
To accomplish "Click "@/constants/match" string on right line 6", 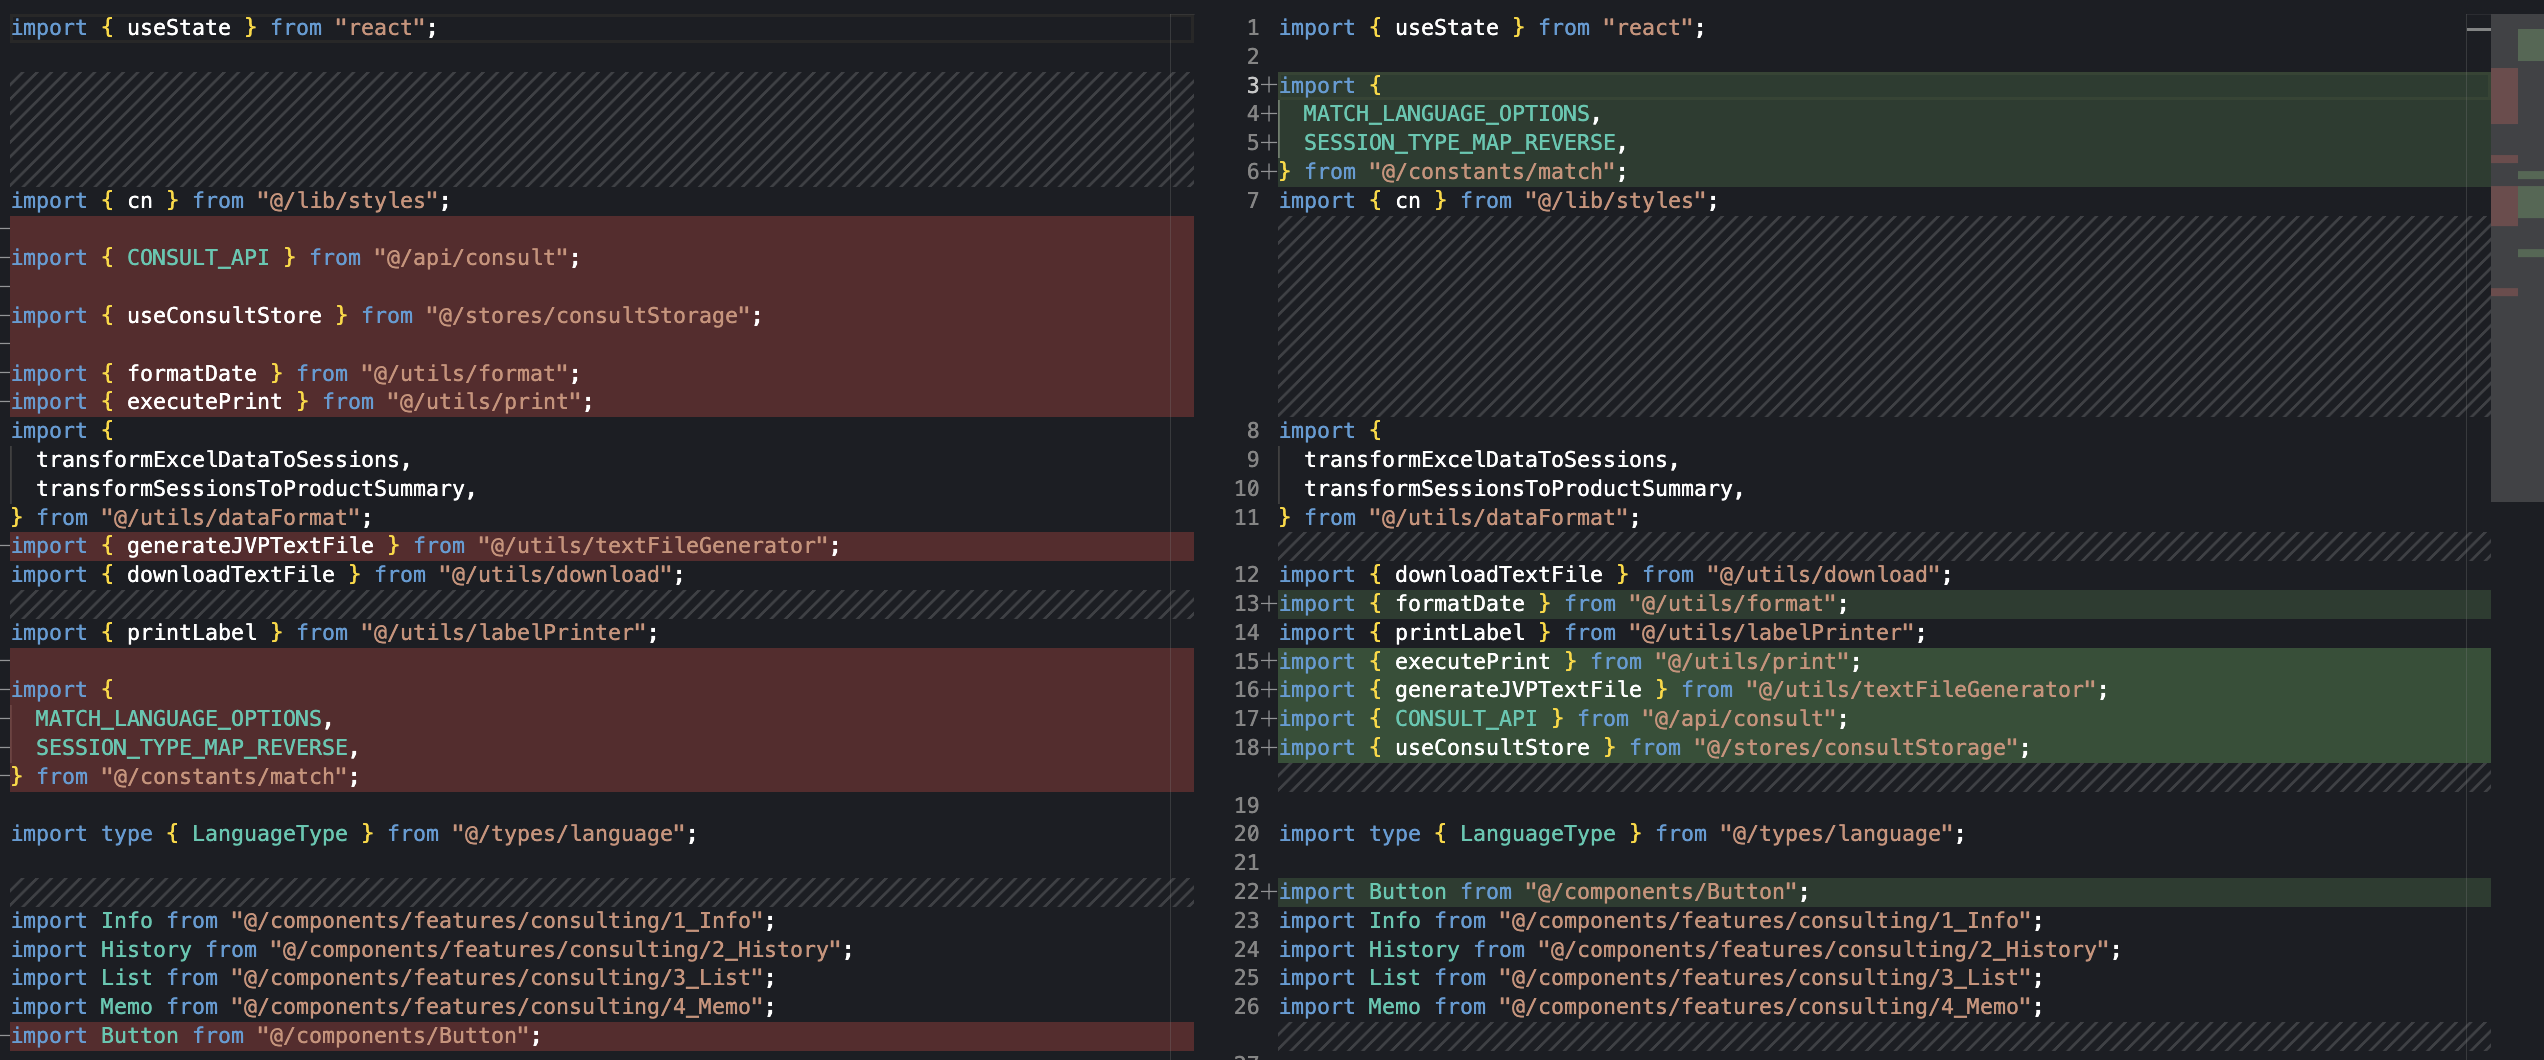I will point(1490,172).
